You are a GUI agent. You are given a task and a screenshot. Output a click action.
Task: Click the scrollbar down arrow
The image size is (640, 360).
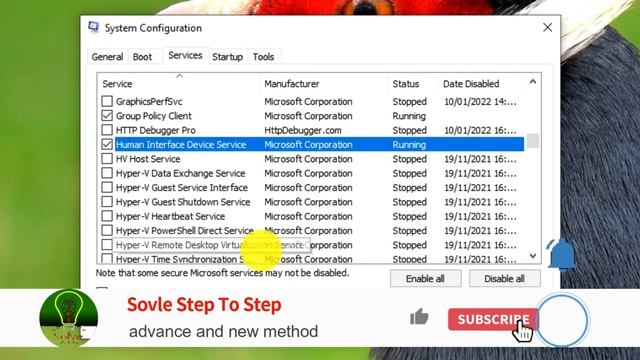point(533,256)
